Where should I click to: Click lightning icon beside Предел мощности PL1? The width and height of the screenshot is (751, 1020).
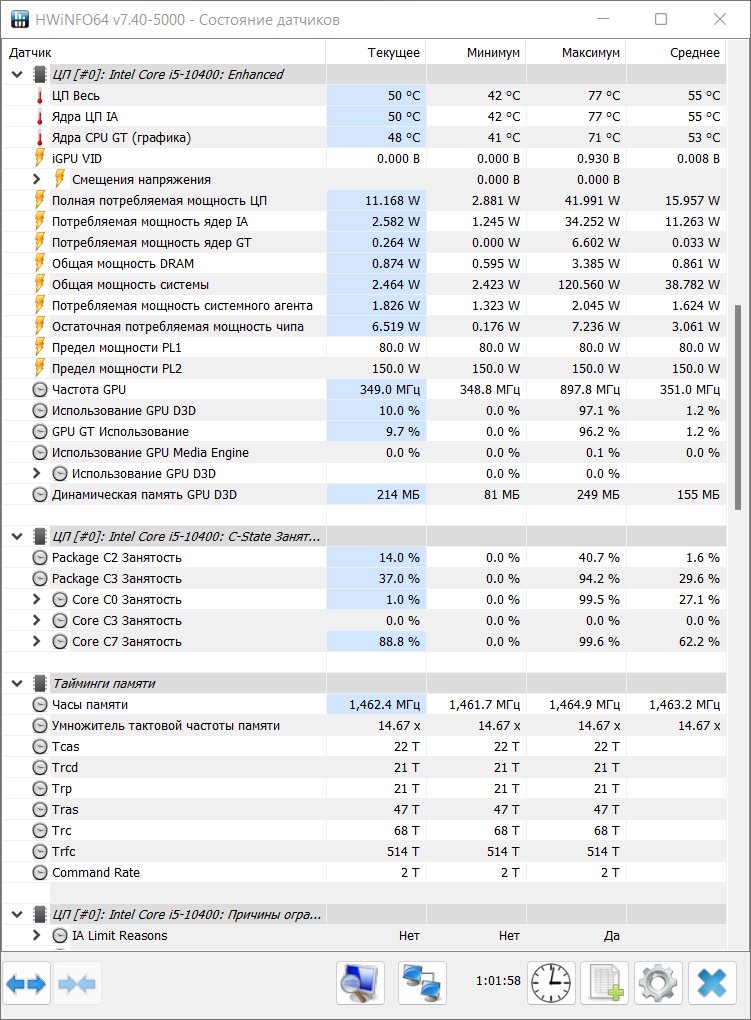pyautogui.click(x=40, y=347)
